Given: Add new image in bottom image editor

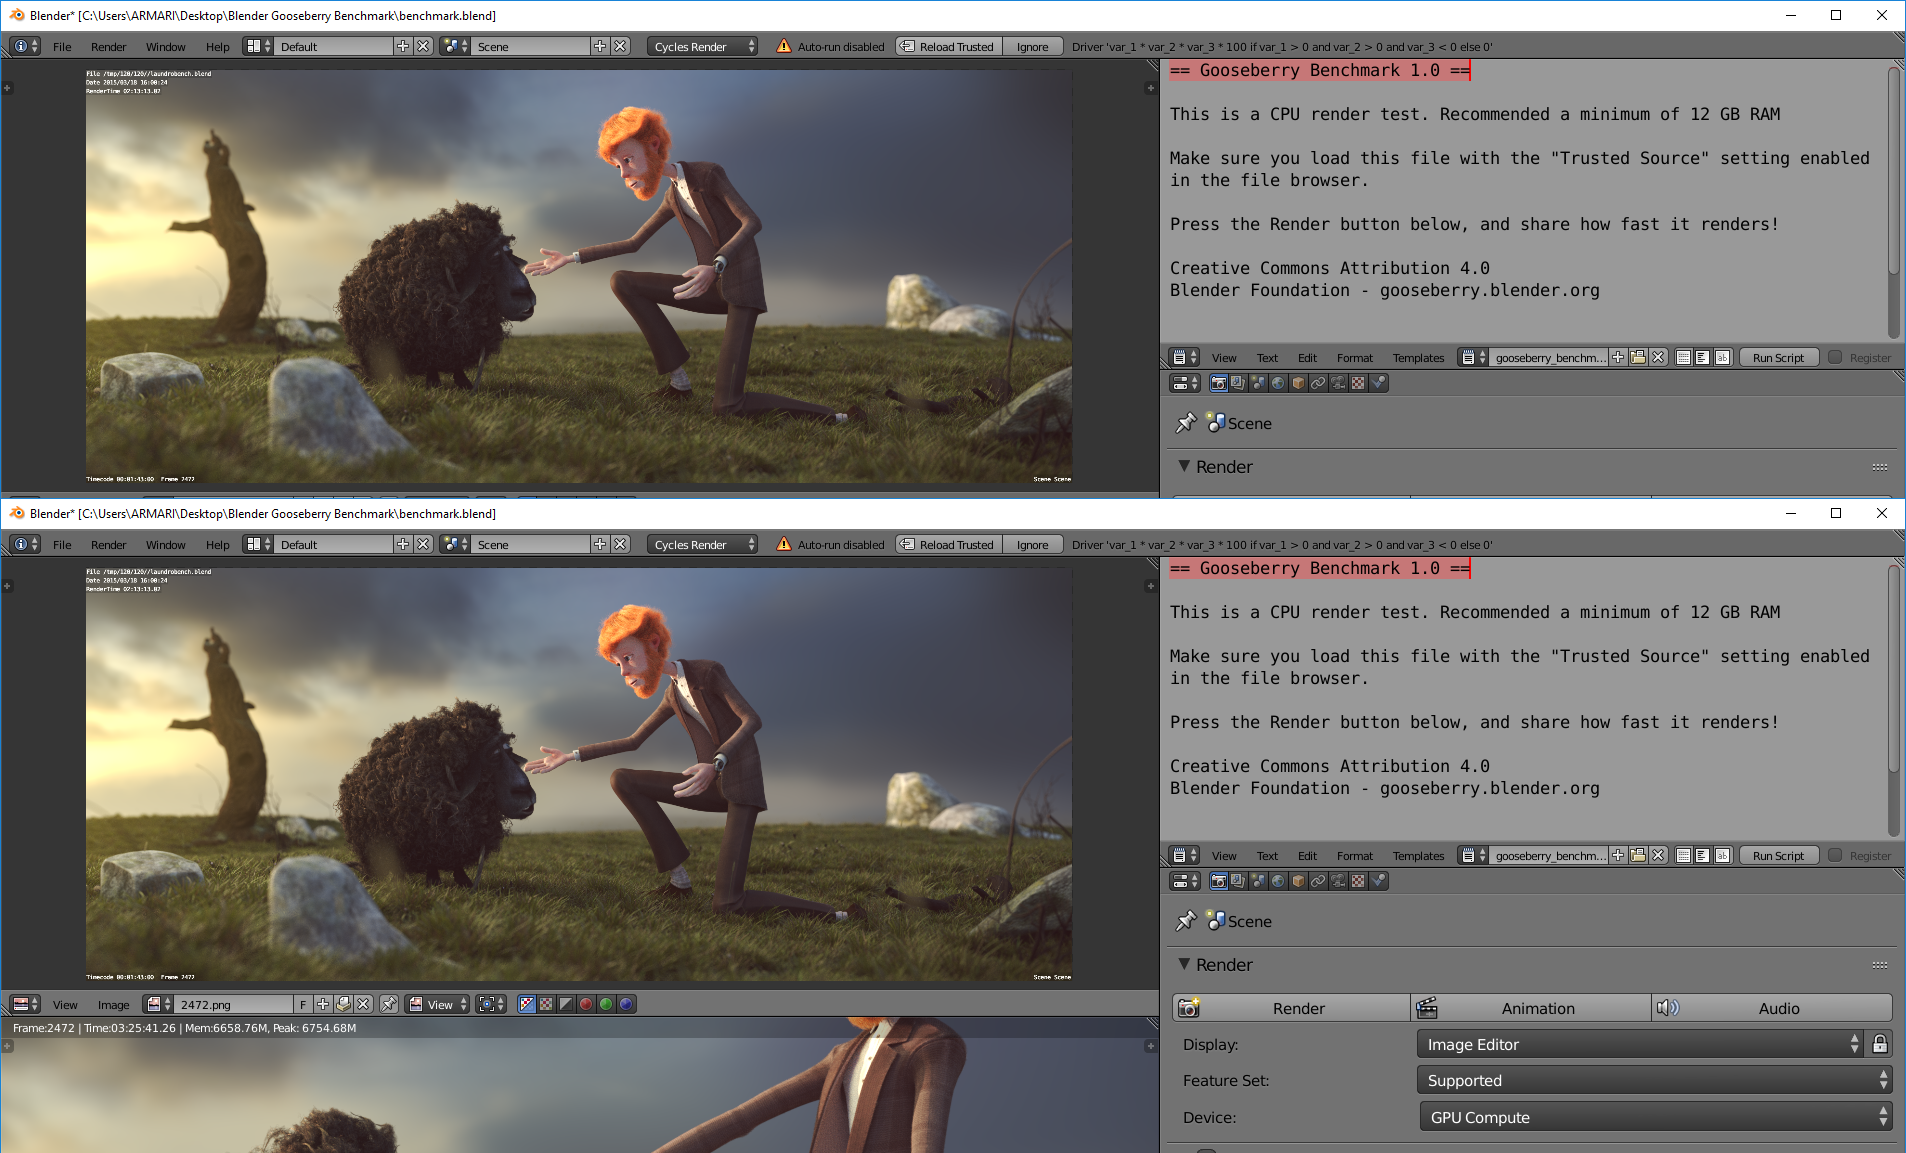Looking at the screenshot, I should pos(323,1004).
